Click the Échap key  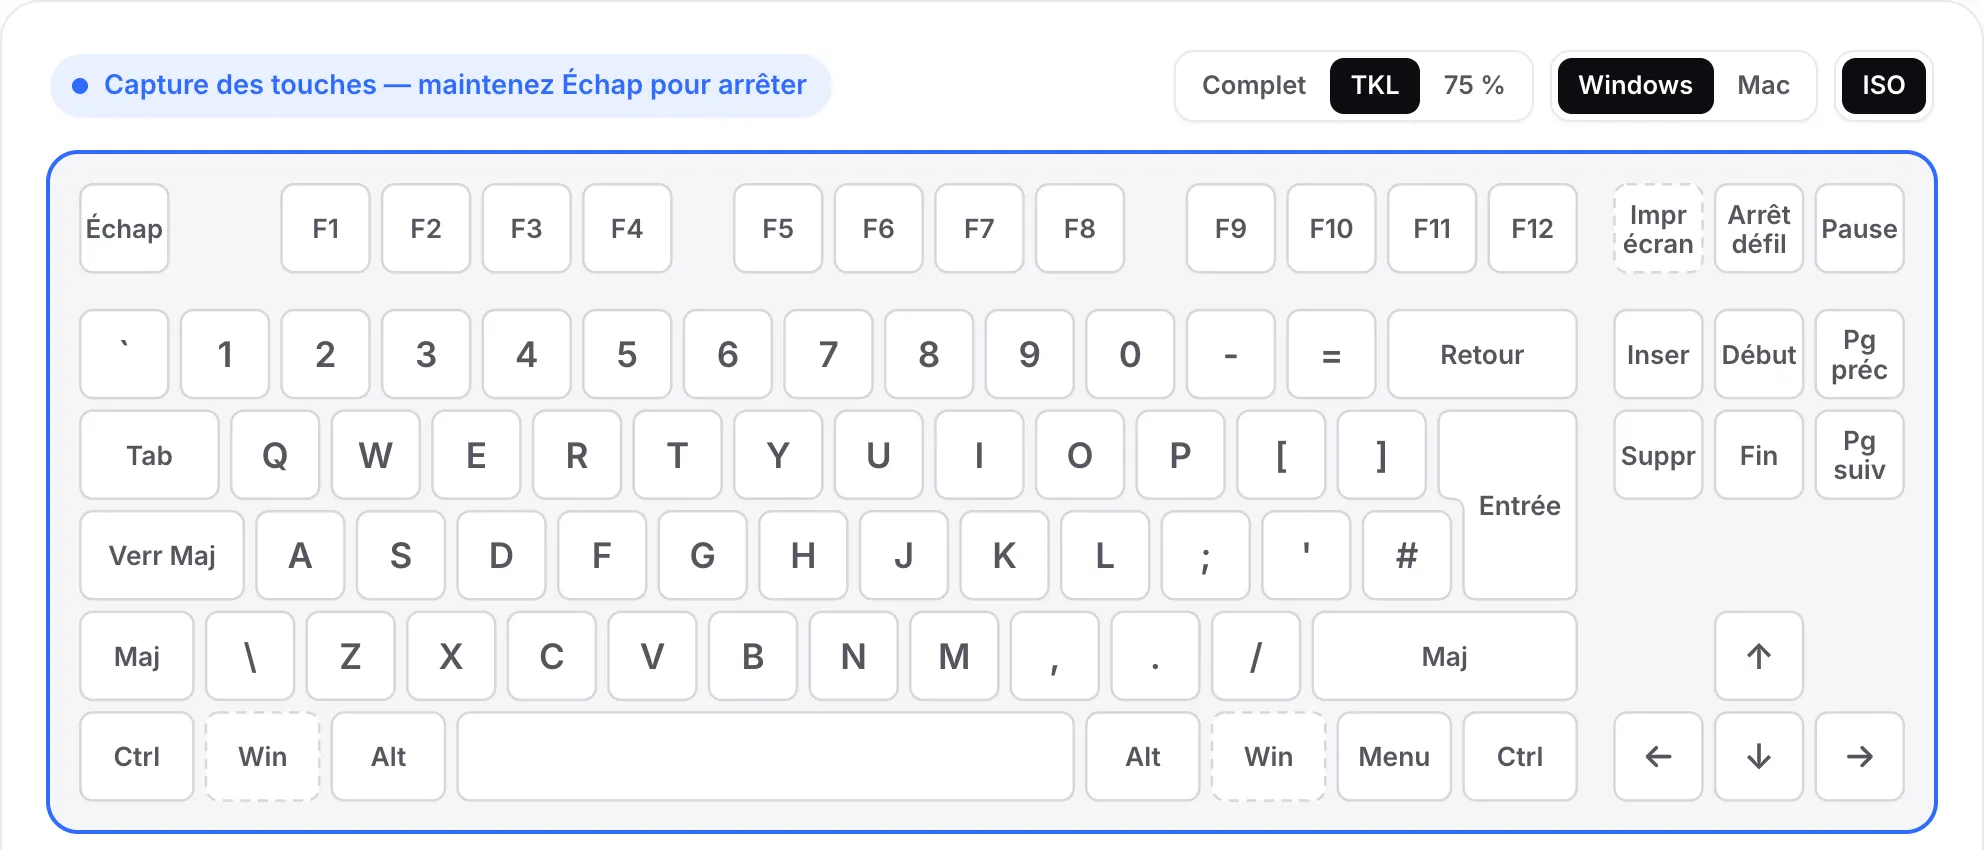coord(124,228)
